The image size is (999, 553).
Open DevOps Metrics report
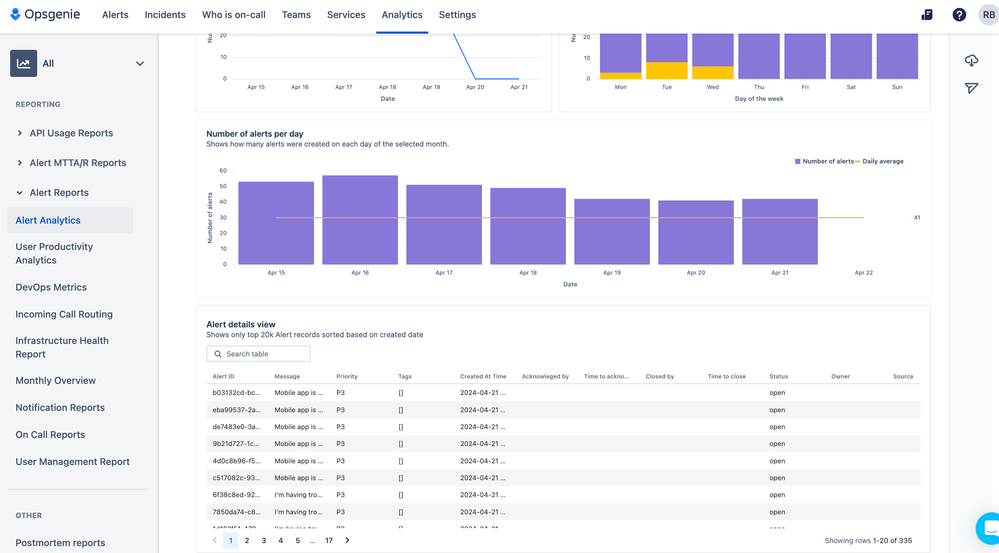(x=51, y=287)
